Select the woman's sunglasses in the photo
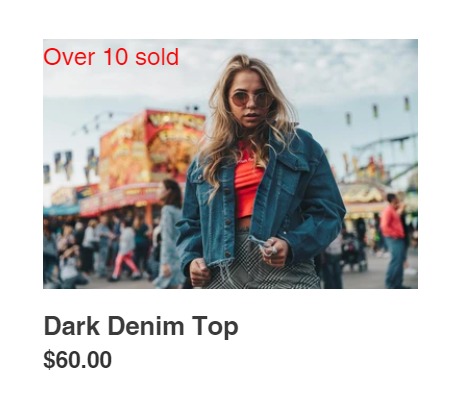Image resolution: width=459 pixels, height=420 pixels. [252, 99]
